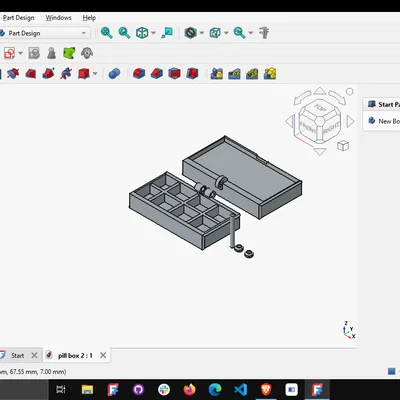Expand the red Part icon dropdown arrow
The width and height of the screenshot is (400, 400).
pos(21,53)
